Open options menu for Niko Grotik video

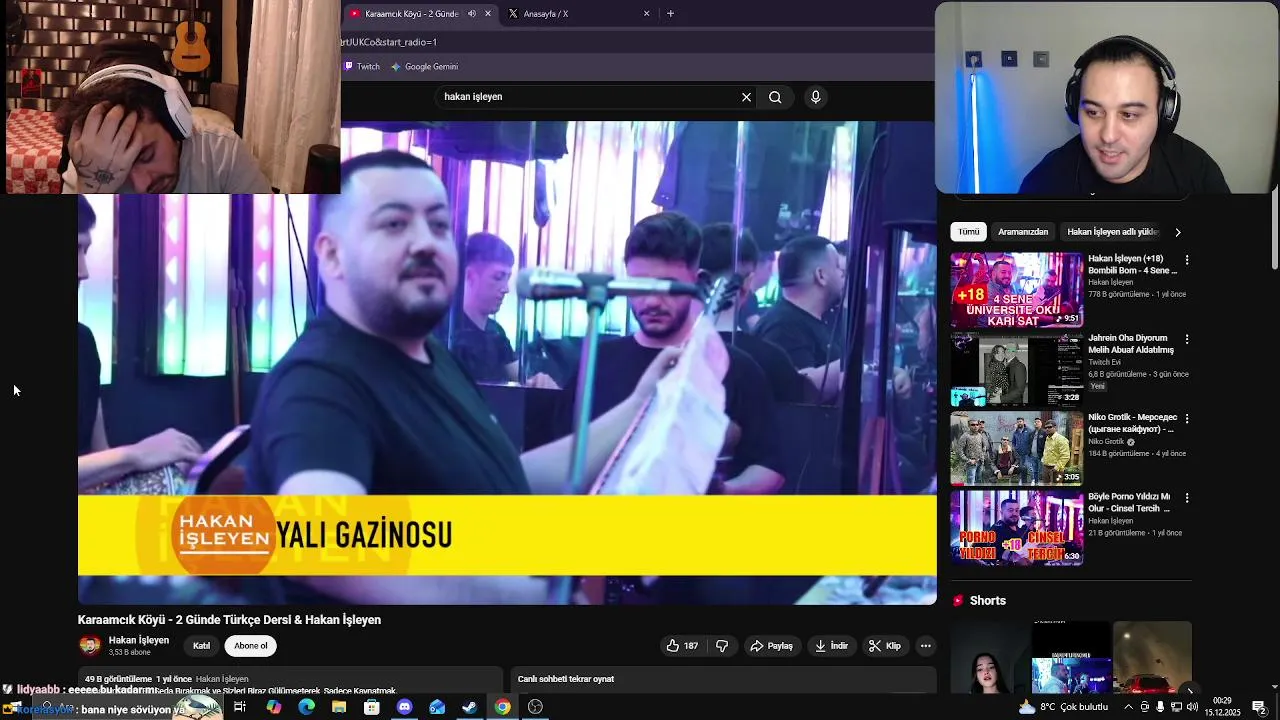1187,419
